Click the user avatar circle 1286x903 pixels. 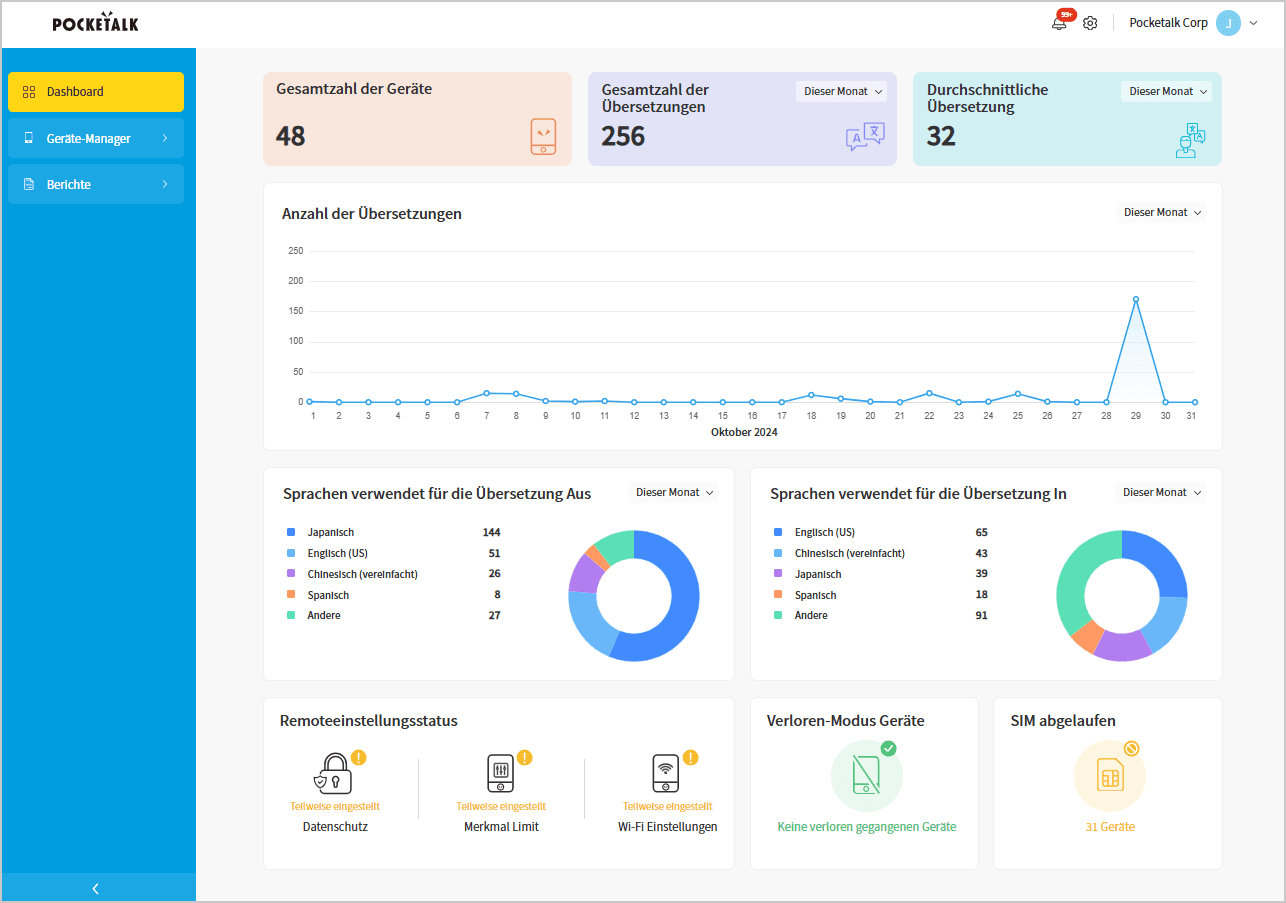click(x=1228, y=23)
